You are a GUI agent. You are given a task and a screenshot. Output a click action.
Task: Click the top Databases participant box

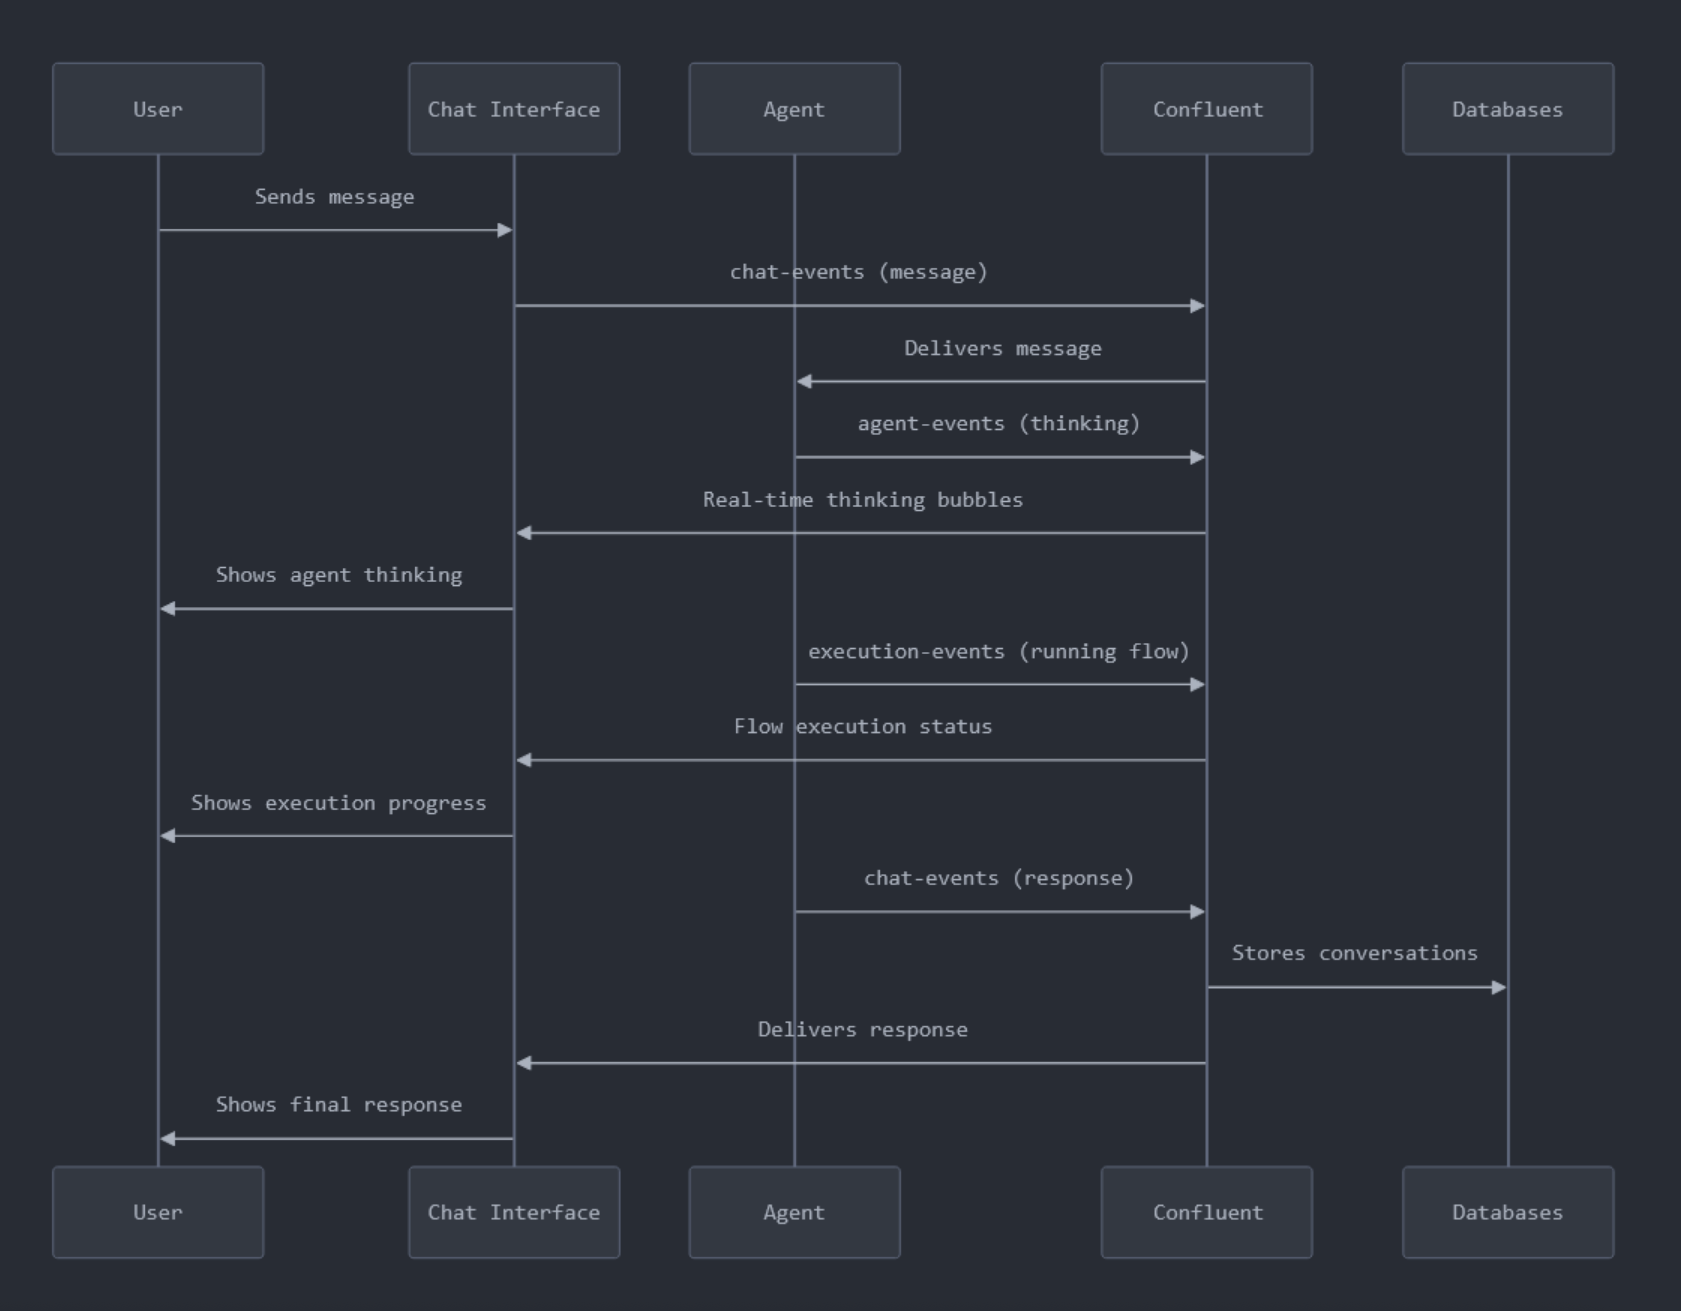tap(1508, 109)
